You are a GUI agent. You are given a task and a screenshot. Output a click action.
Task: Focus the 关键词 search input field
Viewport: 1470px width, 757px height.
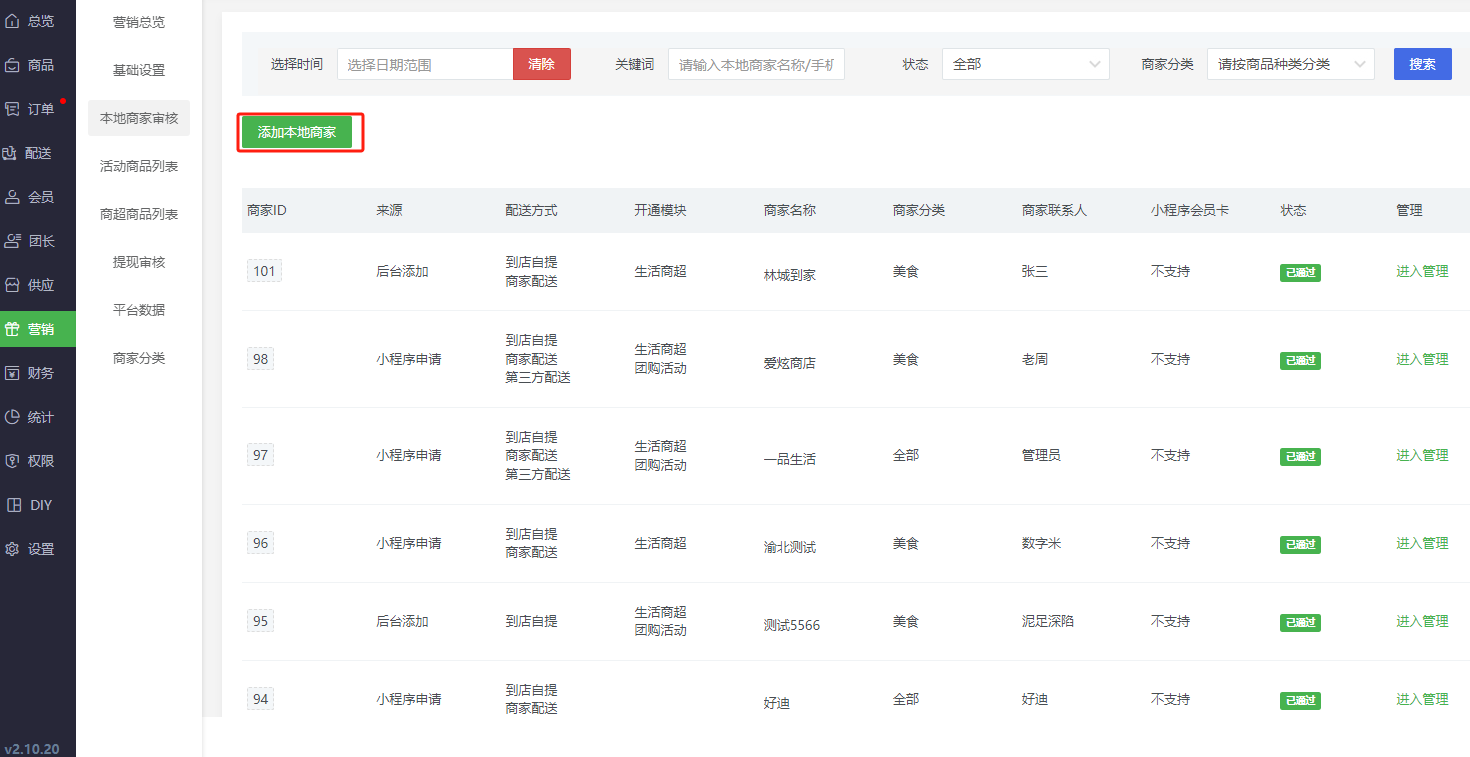756,64
